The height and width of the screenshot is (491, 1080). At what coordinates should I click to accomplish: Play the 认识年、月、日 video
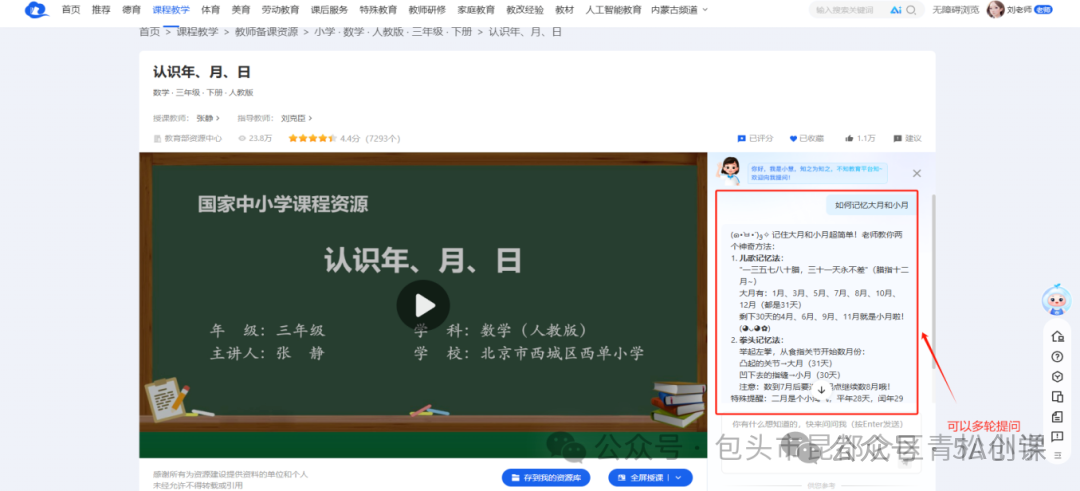click(423, 305)
